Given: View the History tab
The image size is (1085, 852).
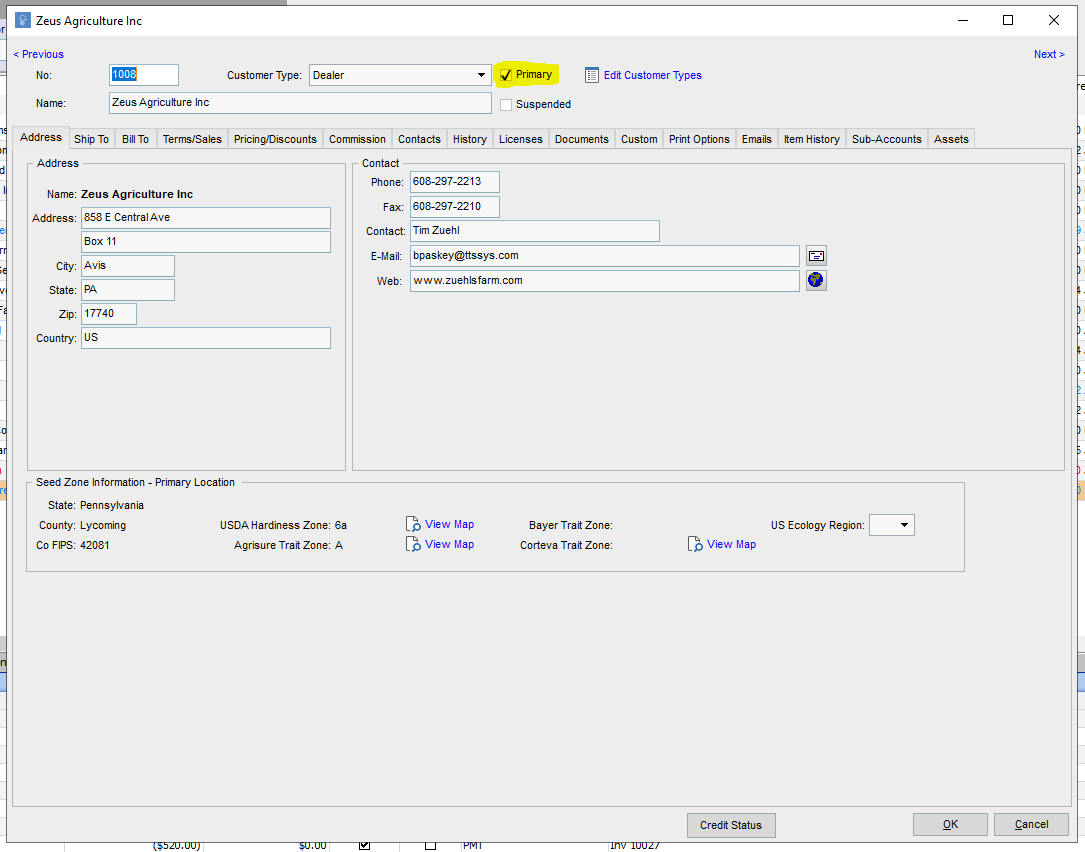Looking at the screenshot, I should [x=470, y=139].
